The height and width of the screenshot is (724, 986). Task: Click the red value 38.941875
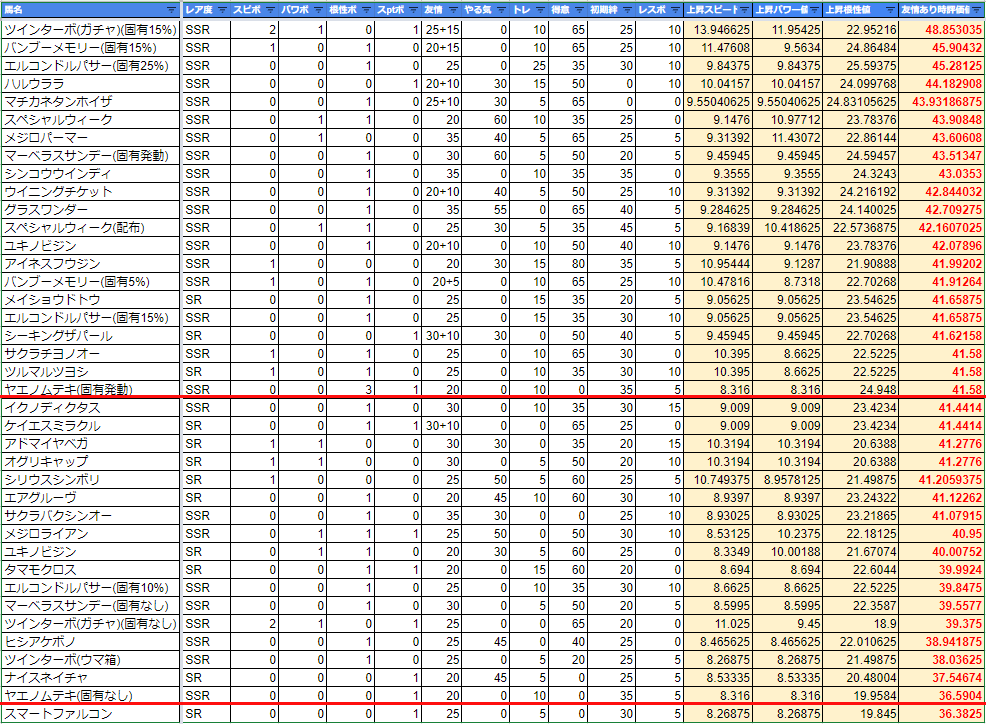point(953,642)
